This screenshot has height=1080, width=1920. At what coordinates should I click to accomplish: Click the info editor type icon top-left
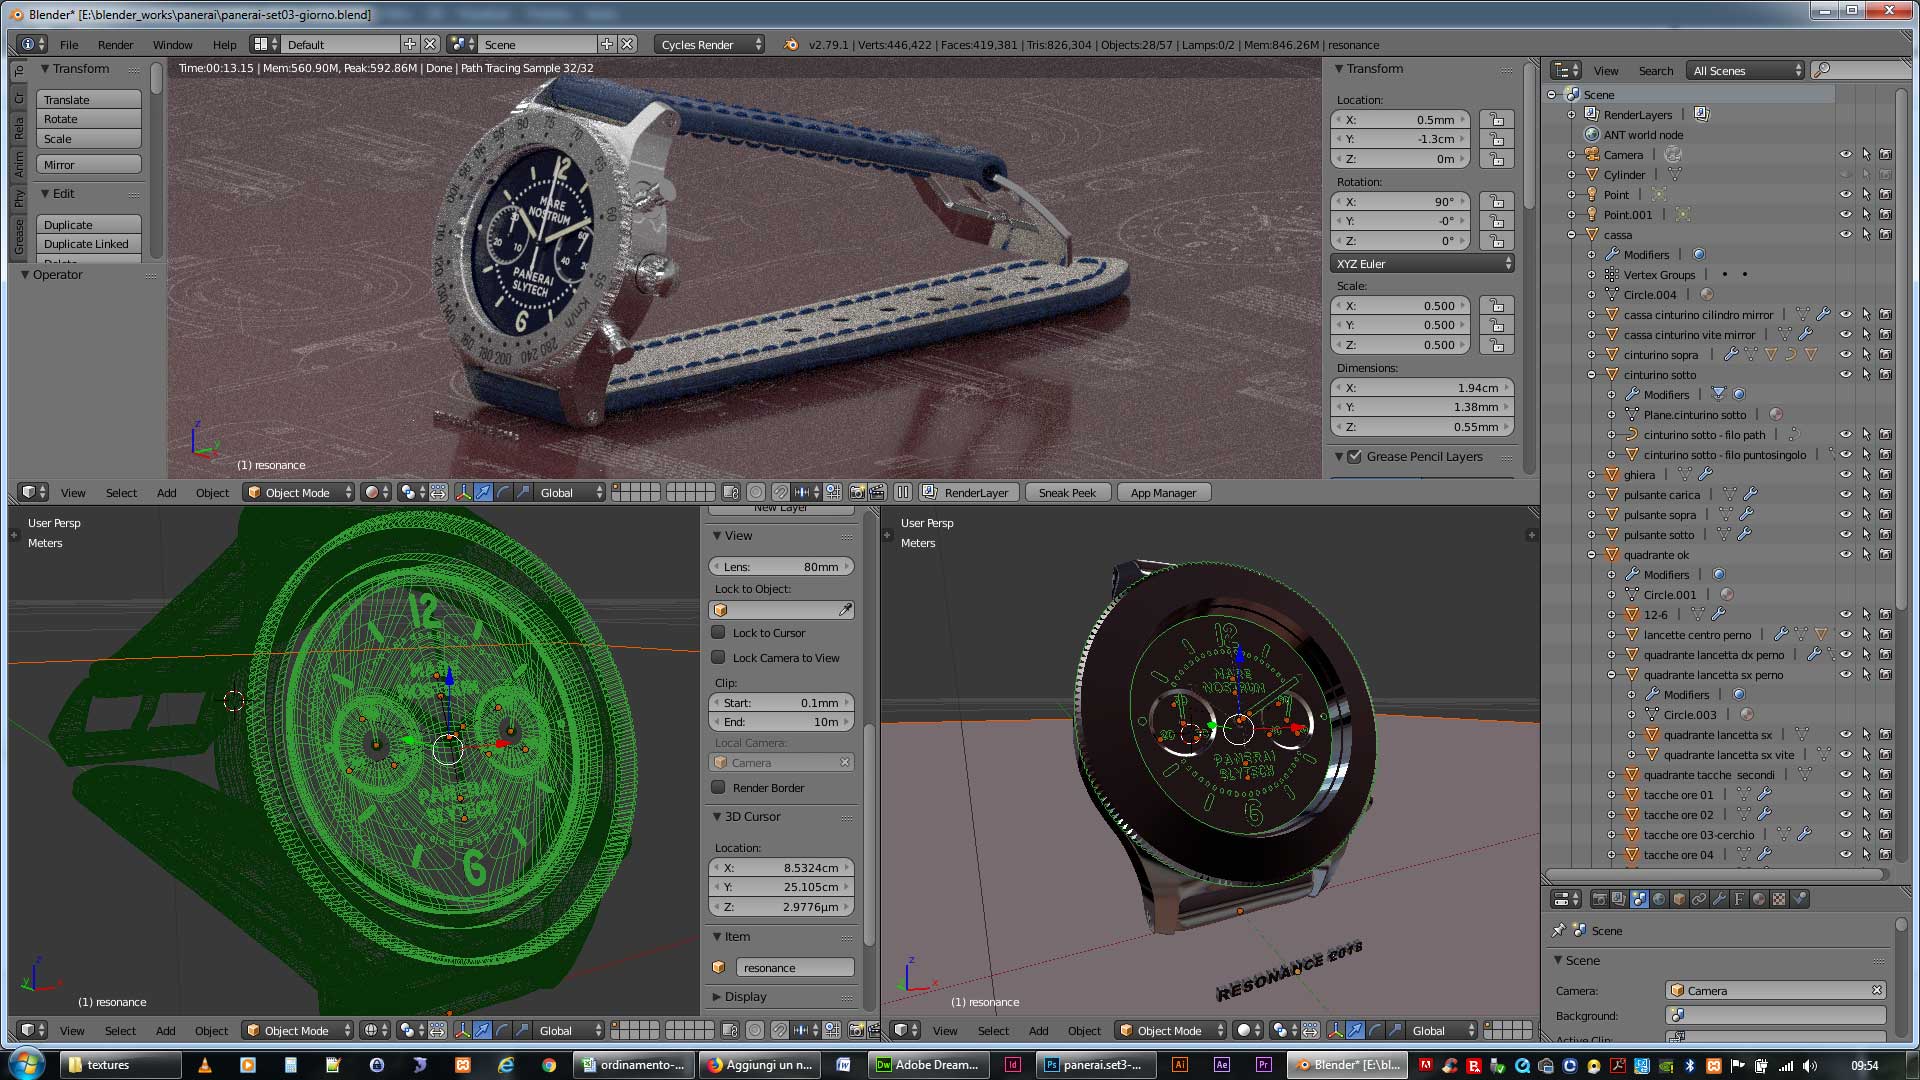[33, 44]
